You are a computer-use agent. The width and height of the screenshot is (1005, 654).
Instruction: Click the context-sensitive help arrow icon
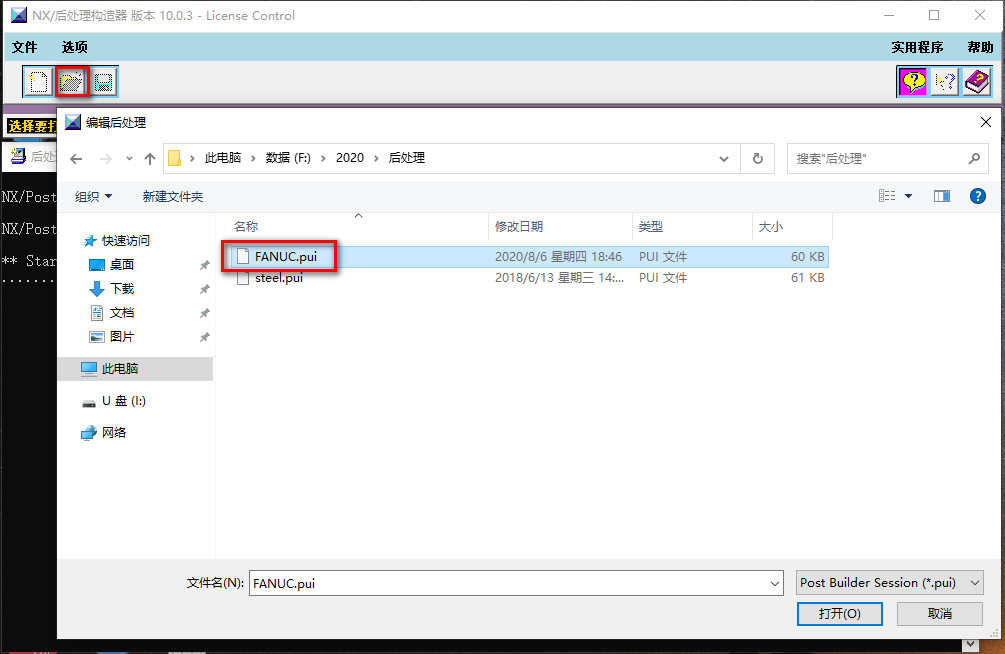[x=944, y=82]
